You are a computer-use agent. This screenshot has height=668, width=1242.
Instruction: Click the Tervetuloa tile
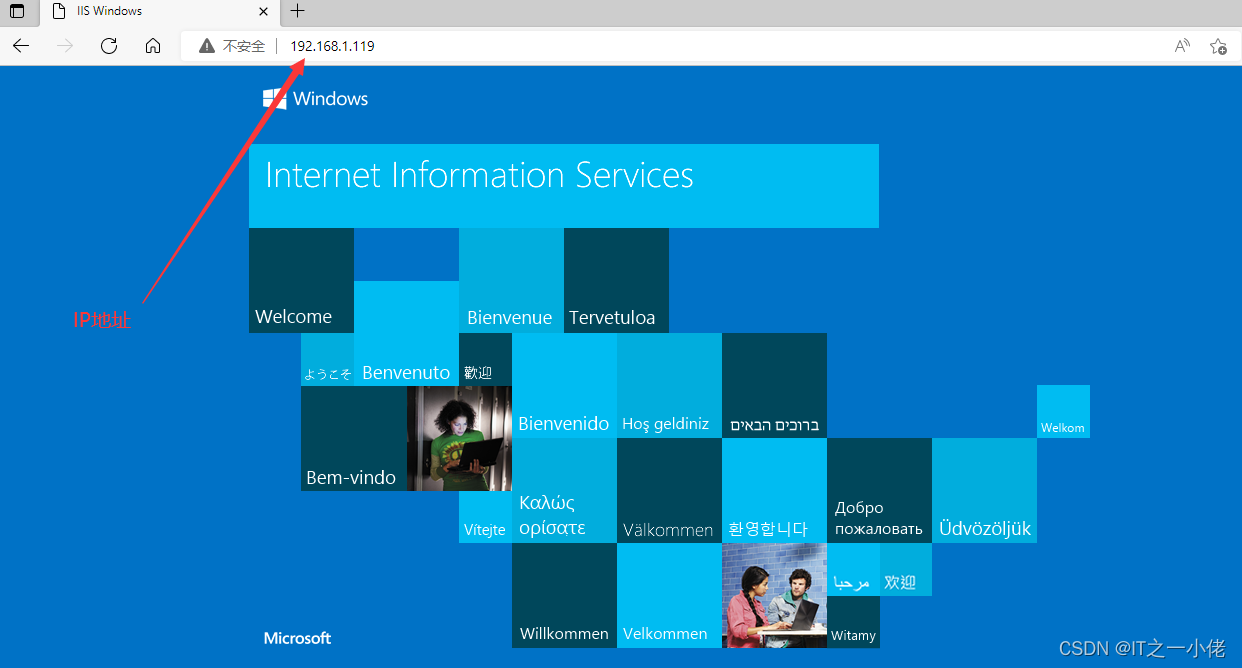616,280
